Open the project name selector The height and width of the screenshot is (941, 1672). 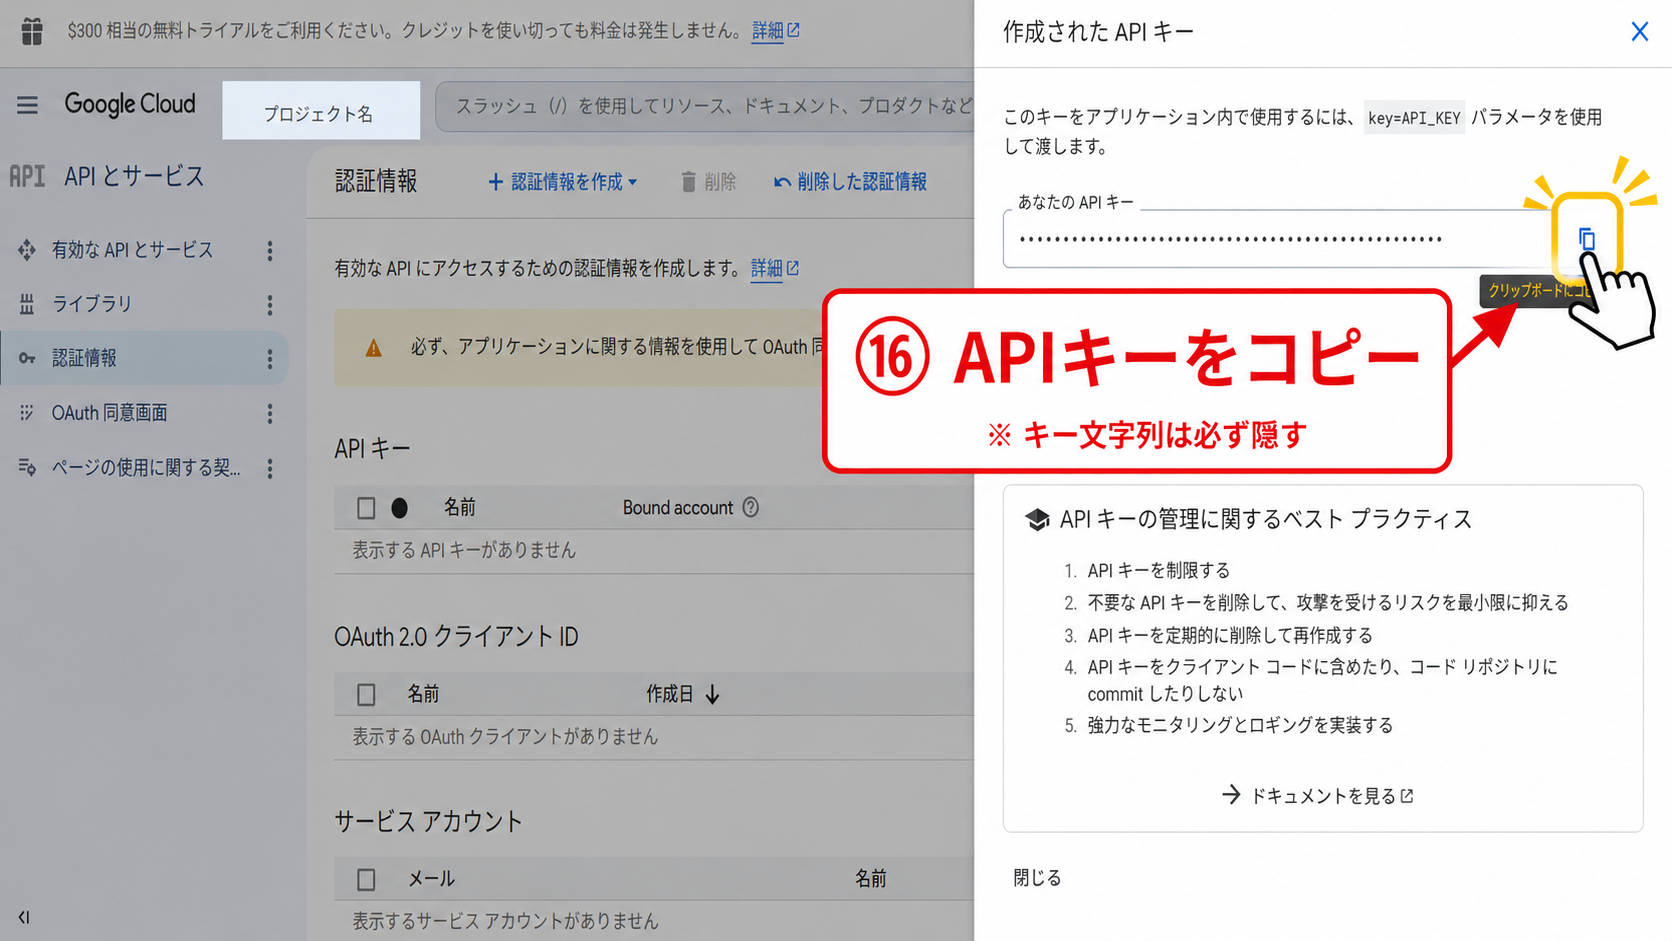tap(321, 110)
